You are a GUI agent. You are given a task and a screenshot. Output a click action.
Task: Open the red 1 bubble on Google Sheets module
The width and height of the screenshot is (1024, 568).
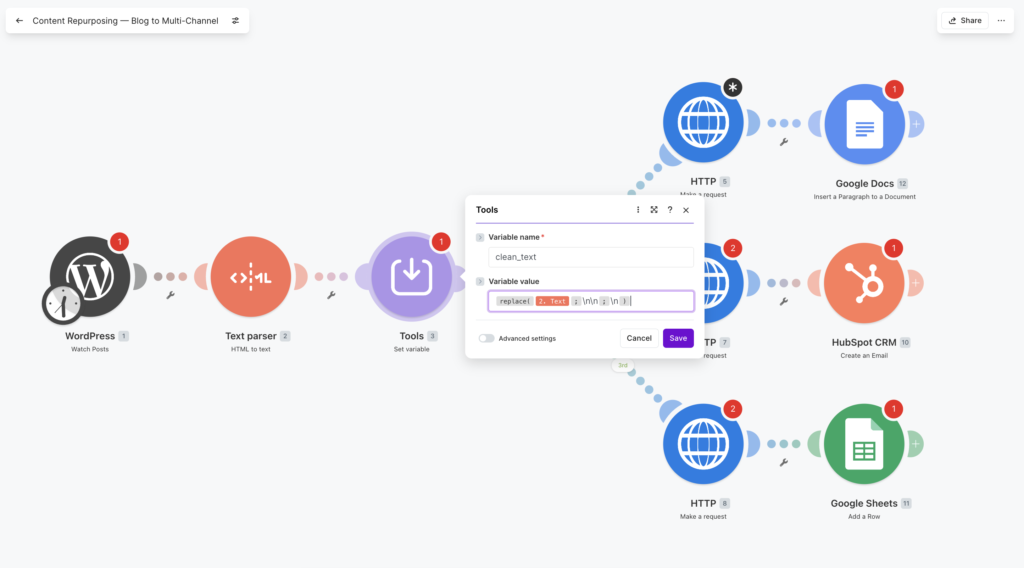tap(893, 409)
